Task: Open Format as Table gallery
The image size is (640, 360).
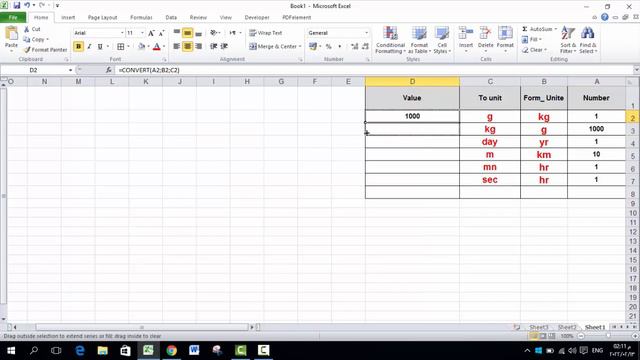Action: pyautogui.click(x=419, y=40)
